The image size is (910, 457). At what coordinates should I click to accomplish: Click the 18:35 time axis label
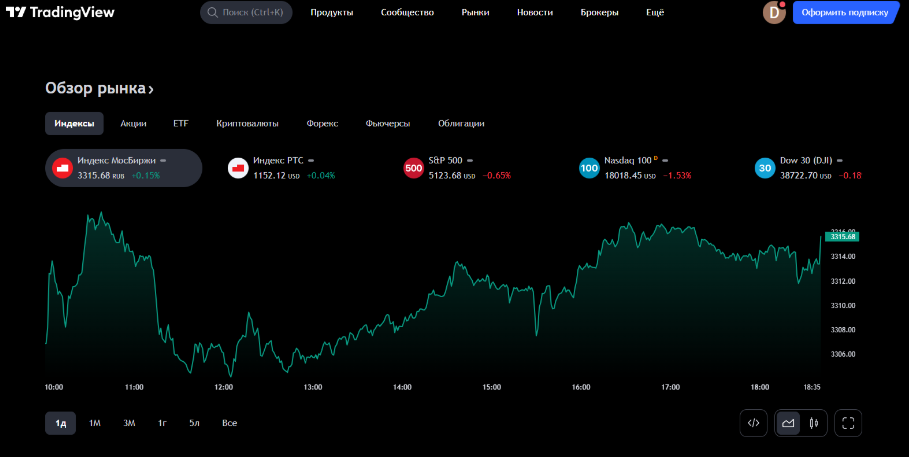point(811,387)
